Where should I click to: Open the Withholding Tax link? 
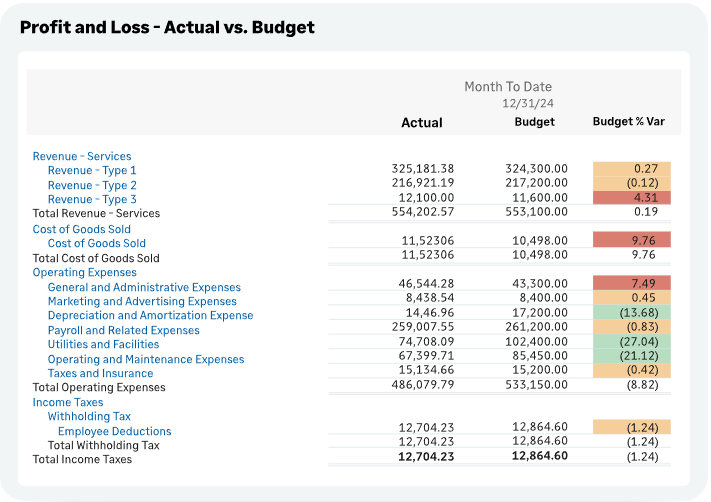pos(89,416)
